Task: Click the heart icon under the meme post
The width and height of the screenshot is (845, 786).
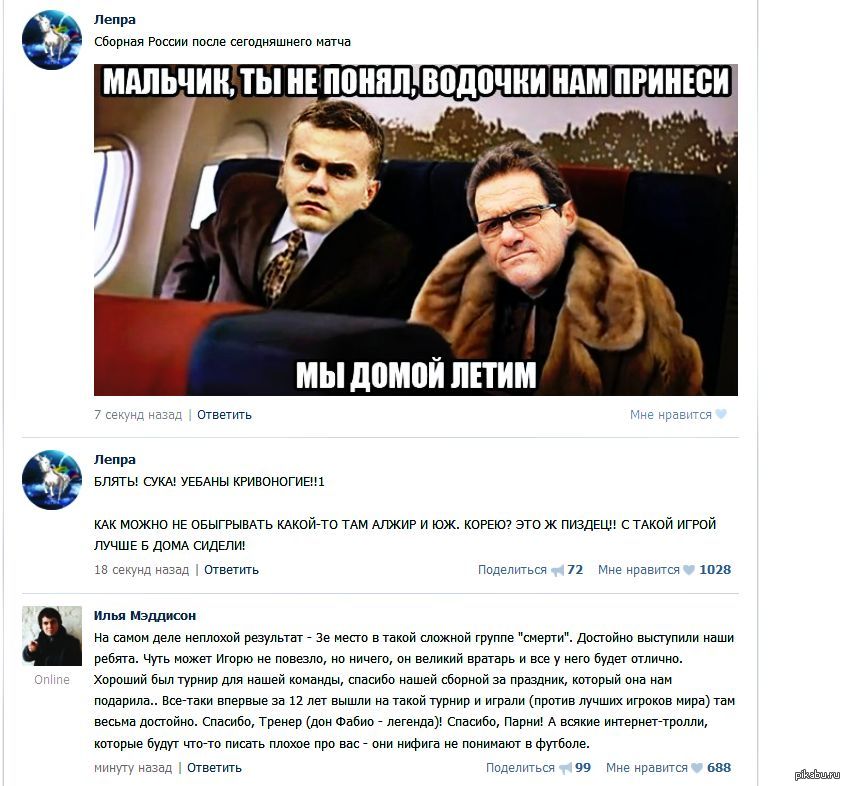Action: click(x=721, y=414)
